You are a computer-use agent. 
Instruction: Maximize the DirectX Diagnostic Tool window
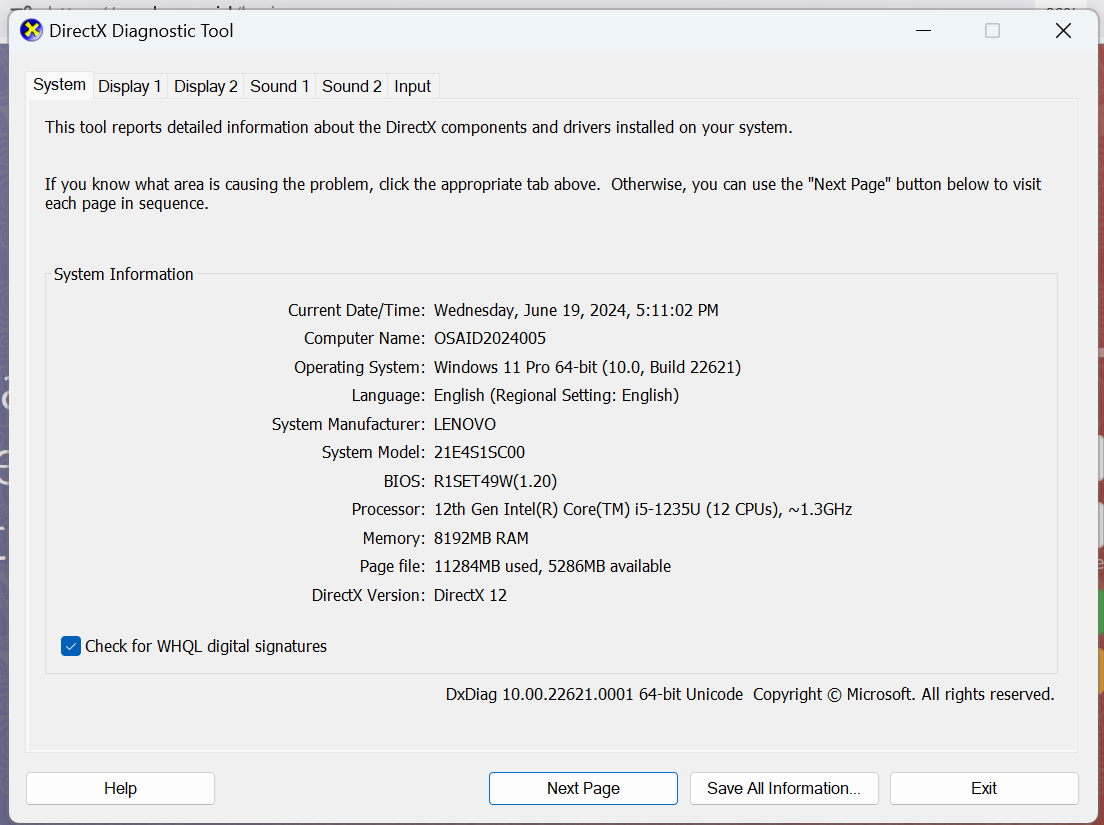(992, 31)
